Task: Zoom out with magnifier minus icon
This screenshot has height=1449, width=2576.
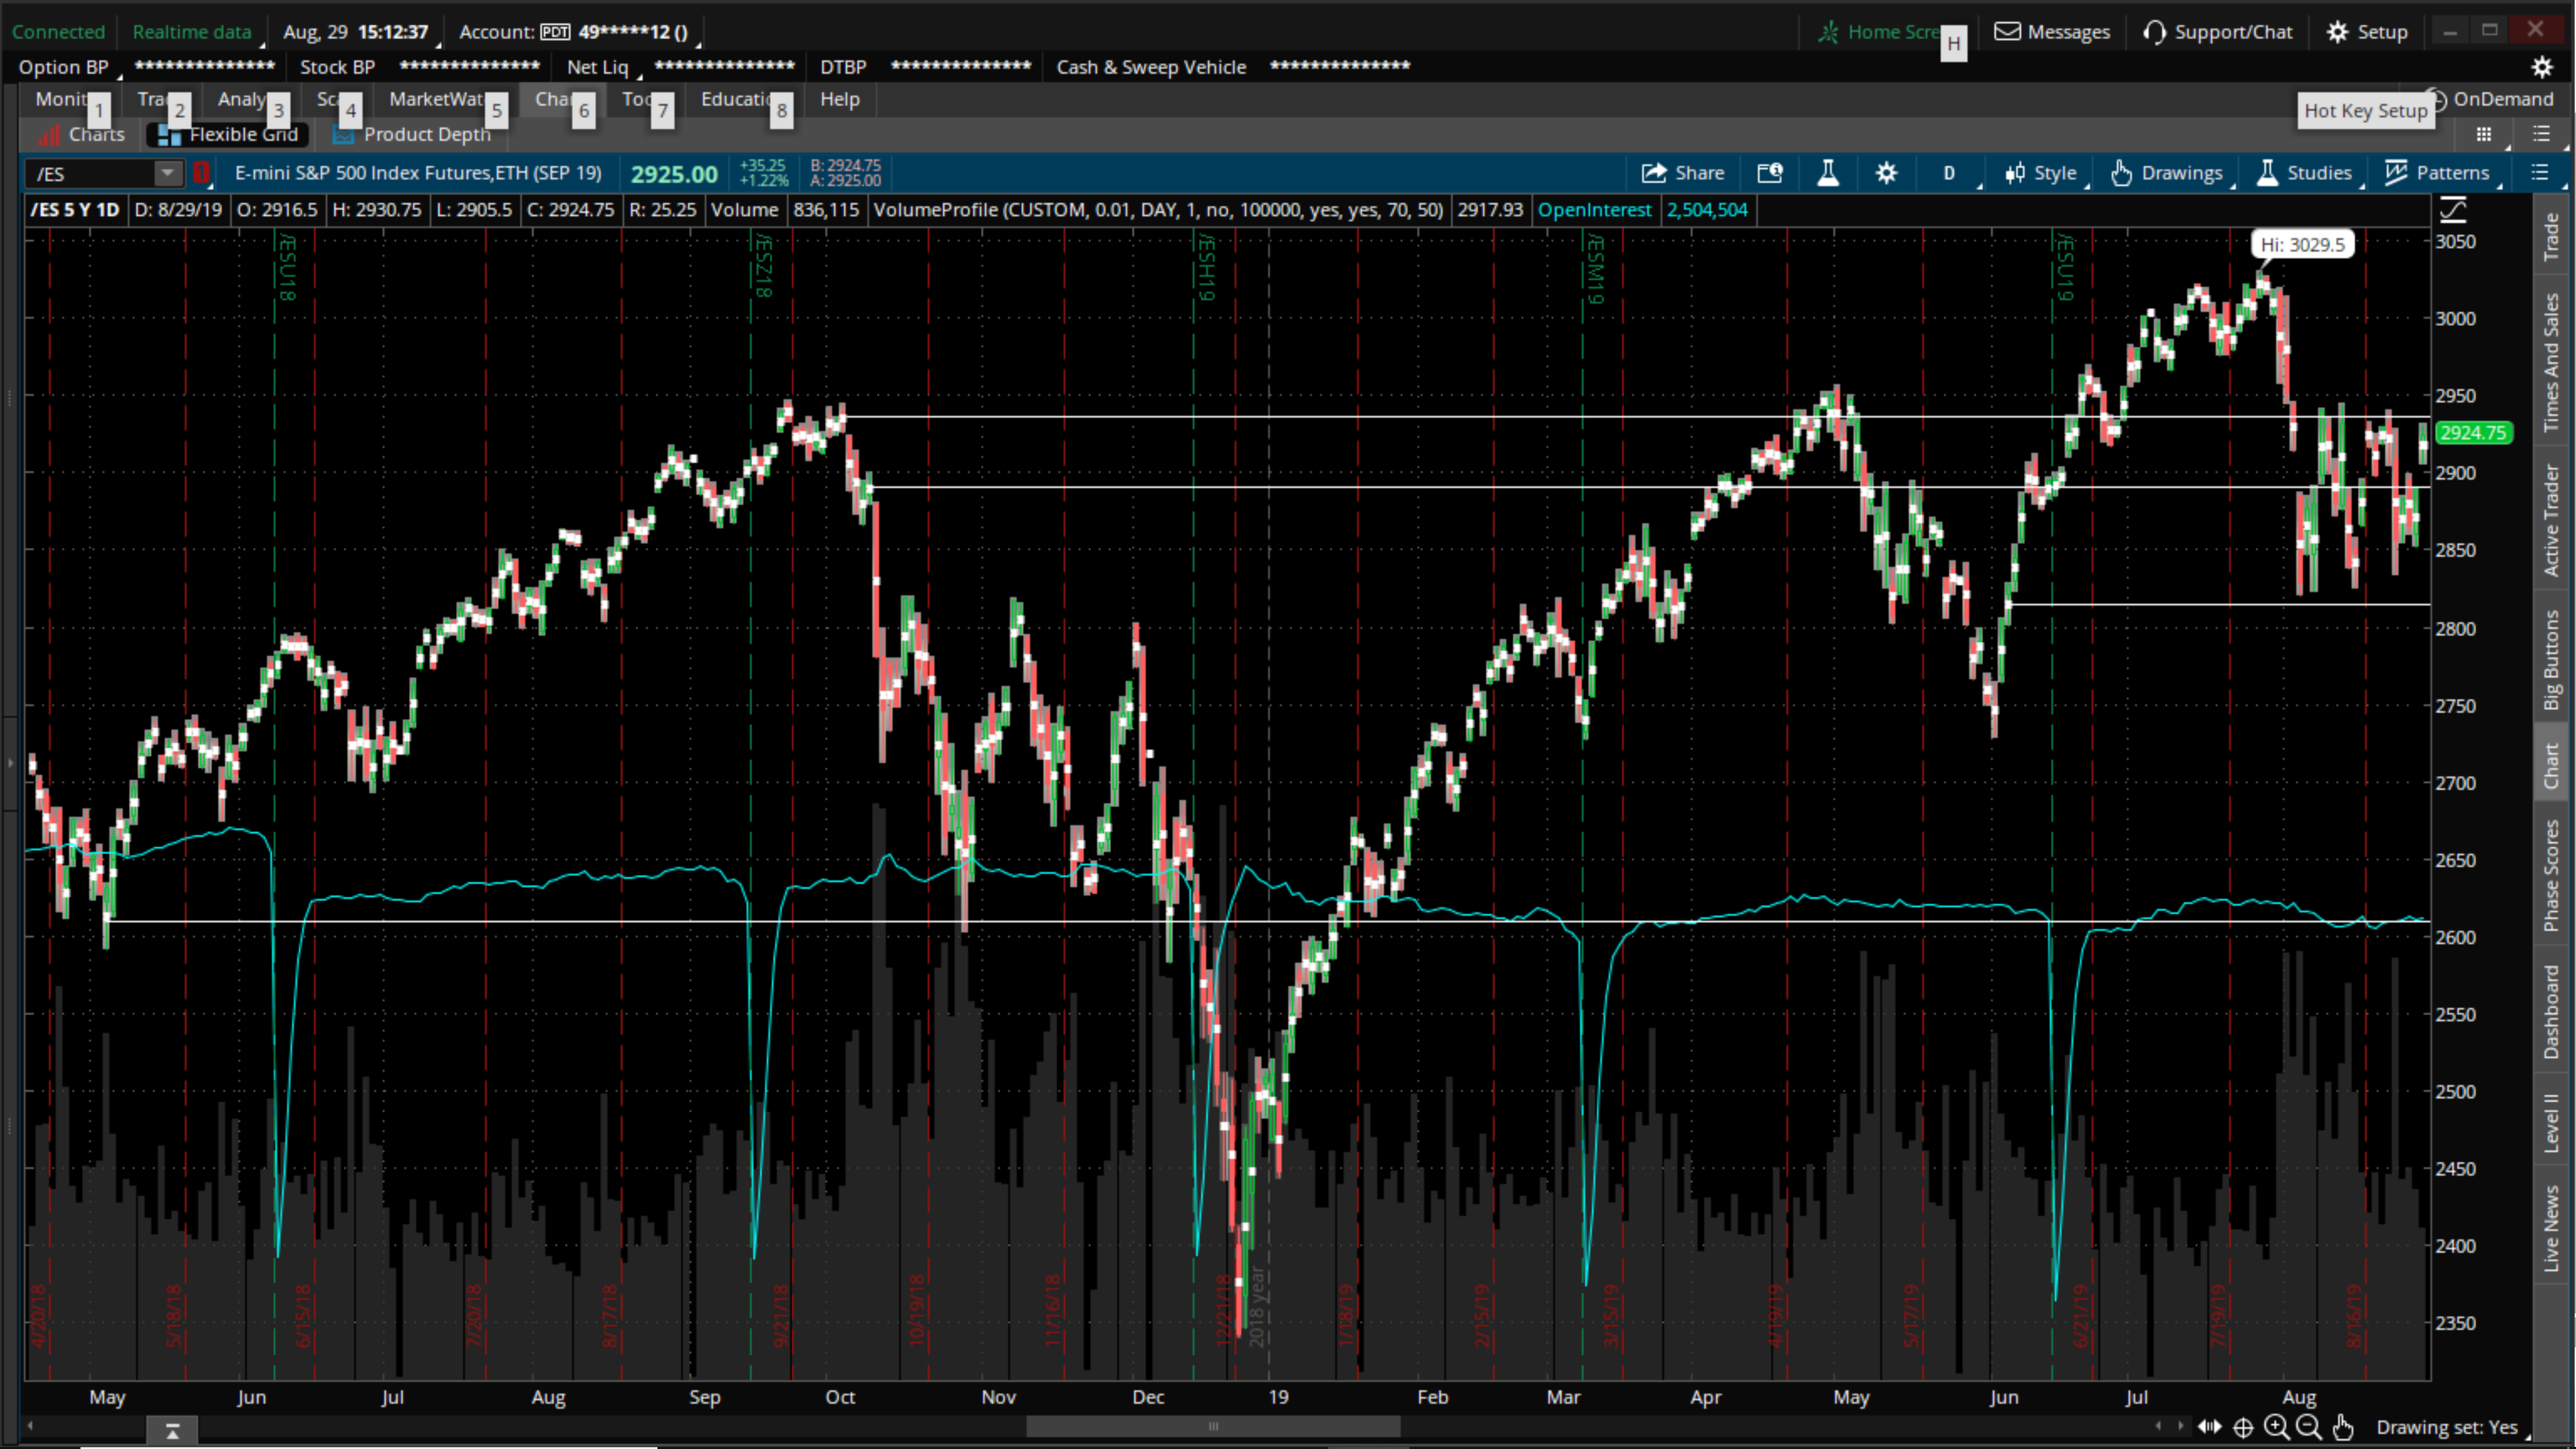Action: coord(2308,1427)
